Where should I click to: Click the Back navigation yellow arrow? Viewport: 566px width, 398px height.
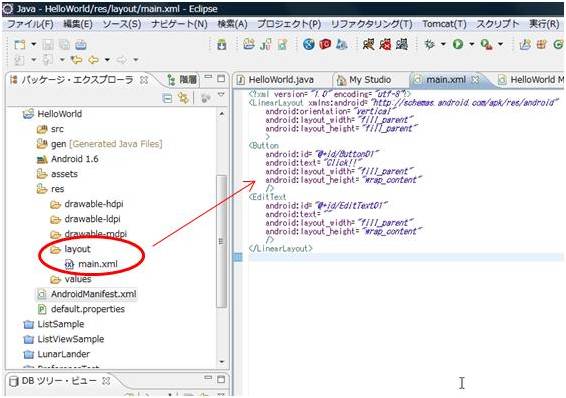tap(93, 60)
